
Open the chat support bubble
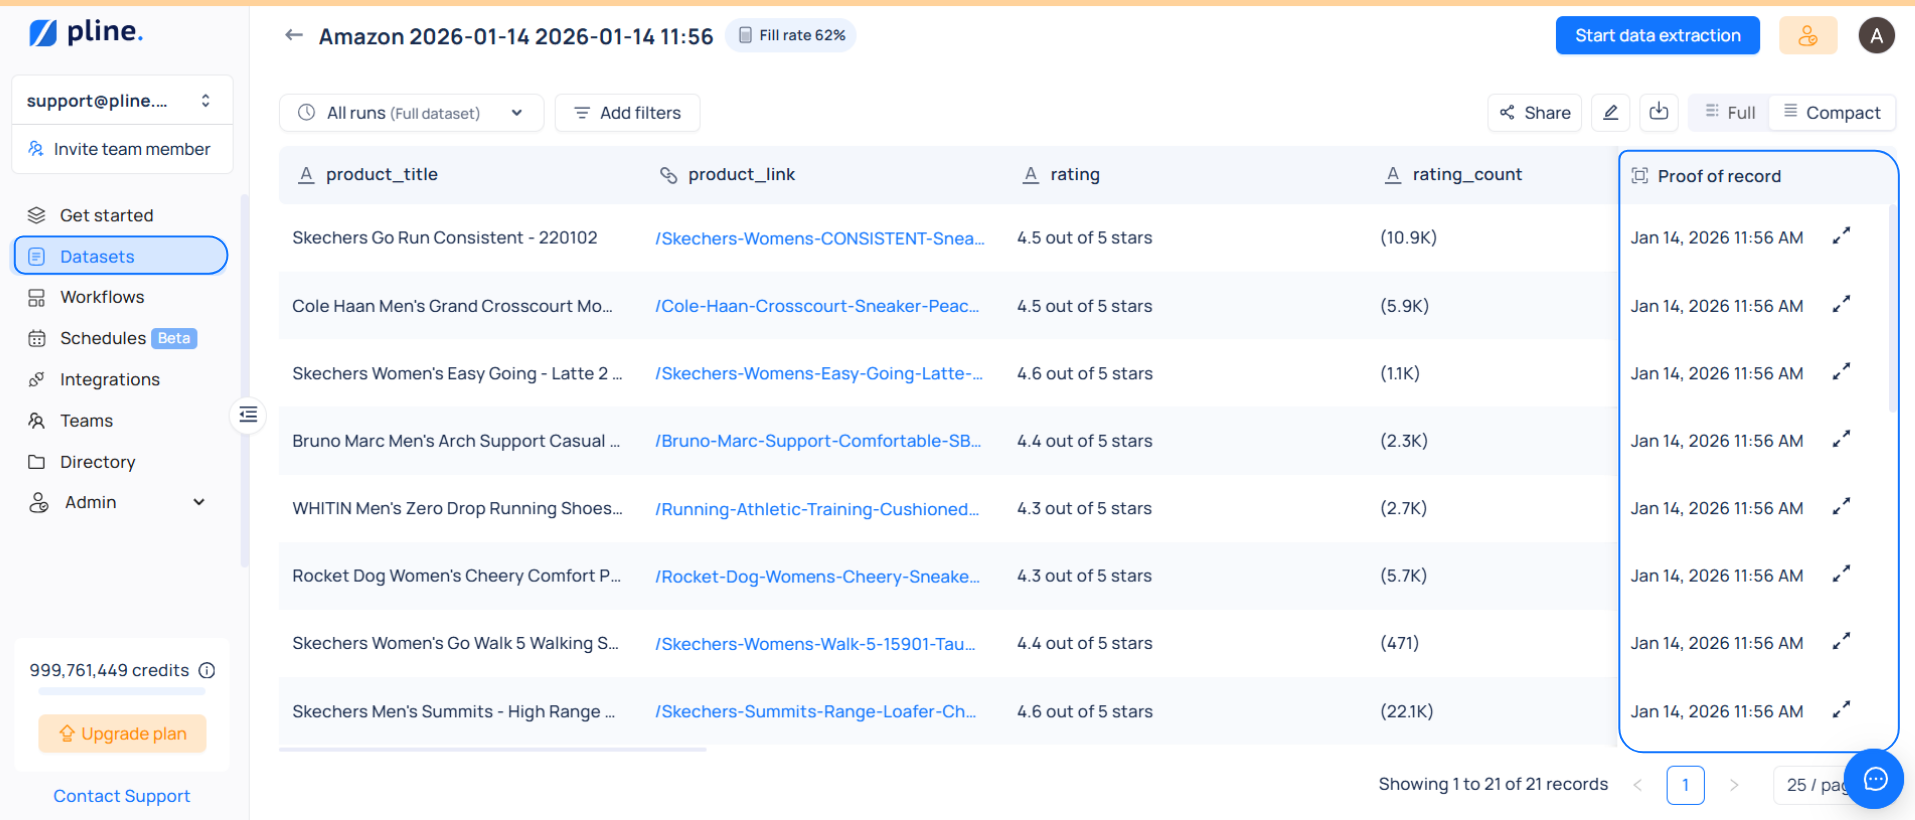click(1874, 779)
